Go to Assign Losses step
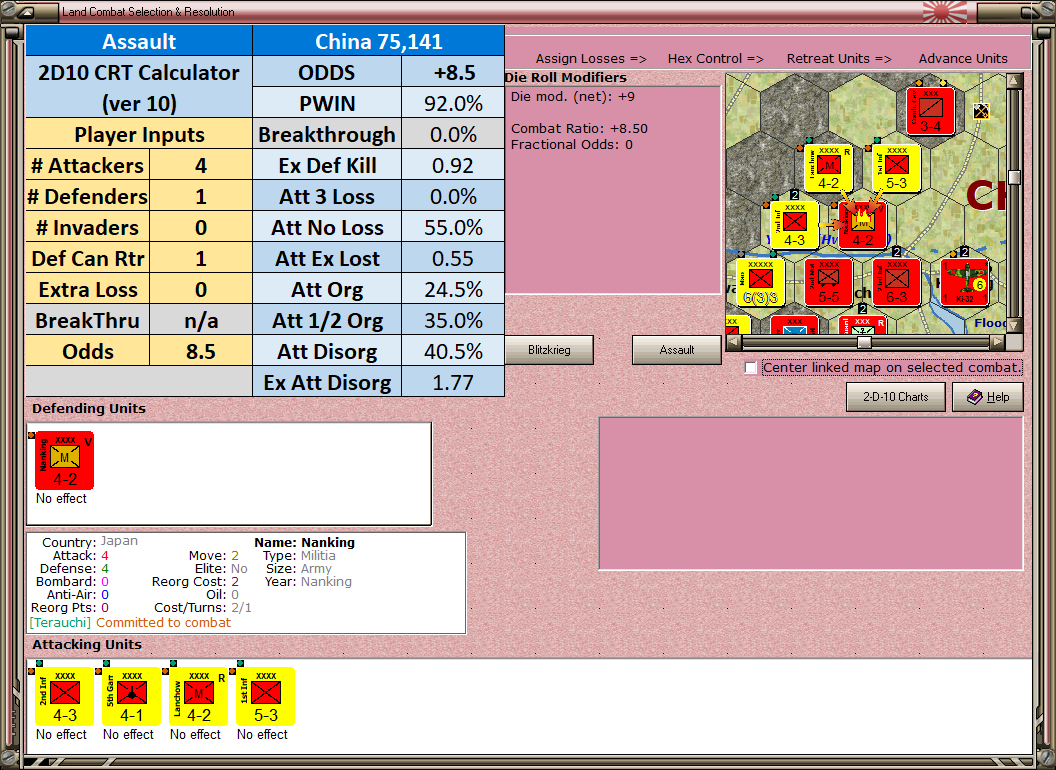1056x770 pixels. coord(591,59)
